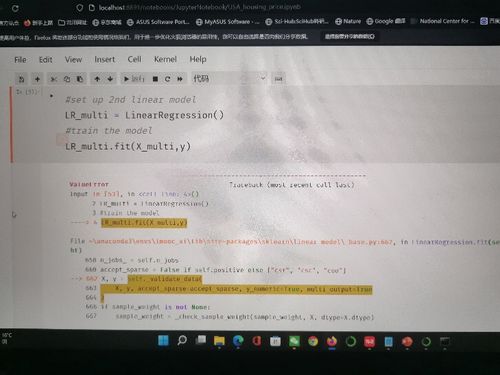This screenshot has width=500, height=375.
Task: Open National Center for bookmark
Action: coord(443,21)
